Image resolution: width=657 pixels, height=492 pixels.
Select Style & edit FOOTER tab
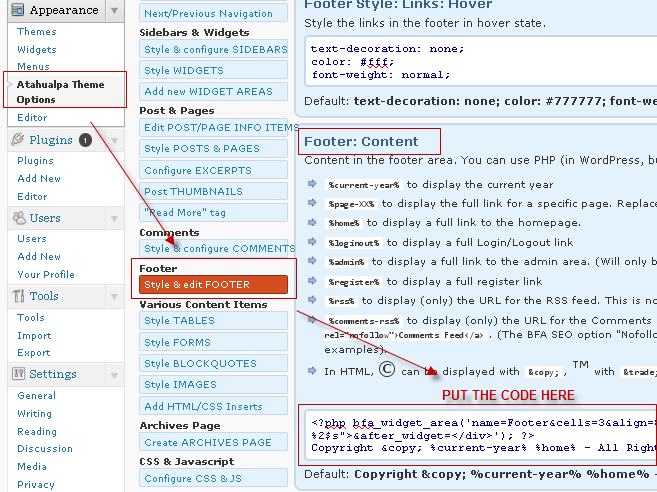(214, 285)
